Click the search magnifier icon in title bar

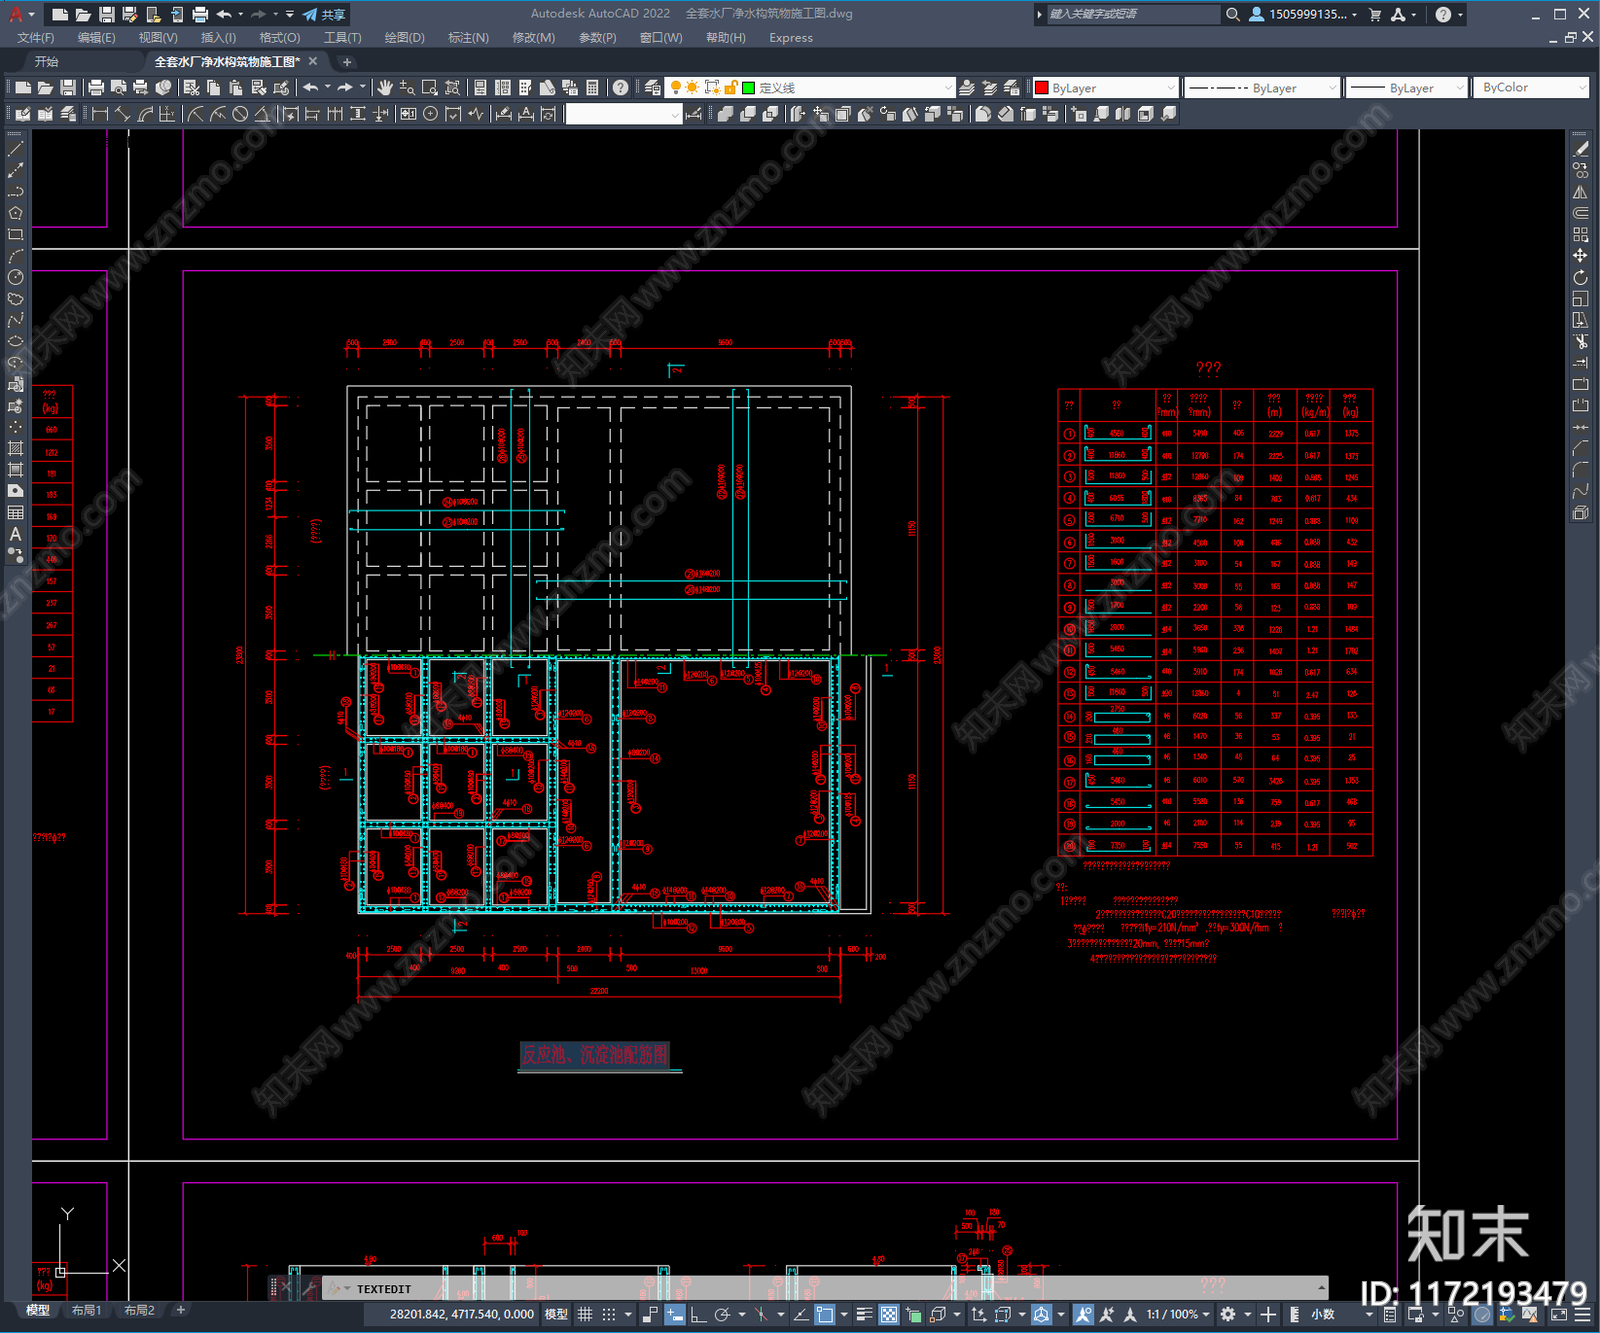pos(1233,14)
